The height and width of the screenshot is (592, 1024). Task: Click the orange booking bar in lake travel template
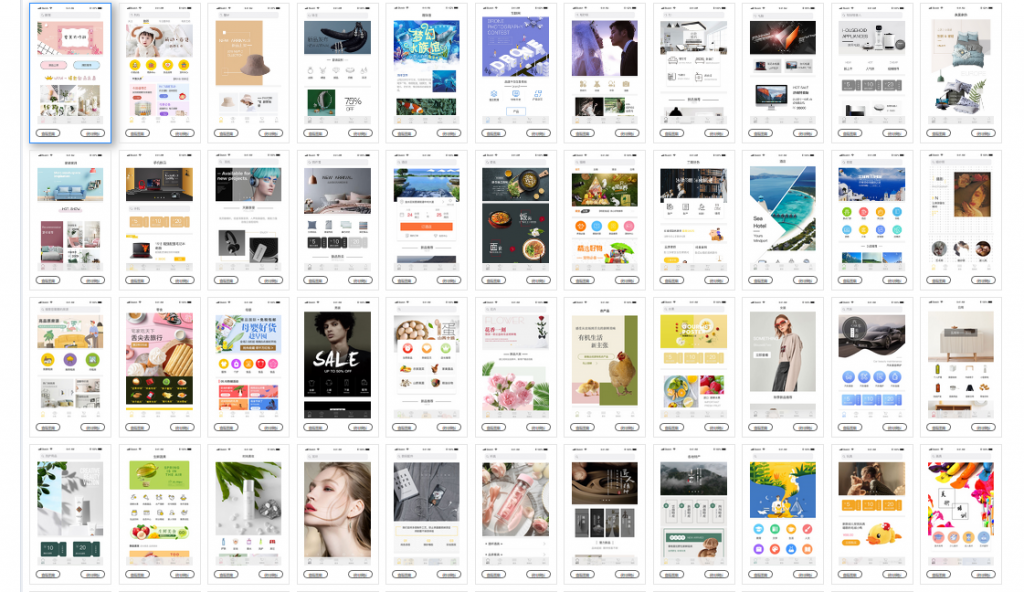426,227
